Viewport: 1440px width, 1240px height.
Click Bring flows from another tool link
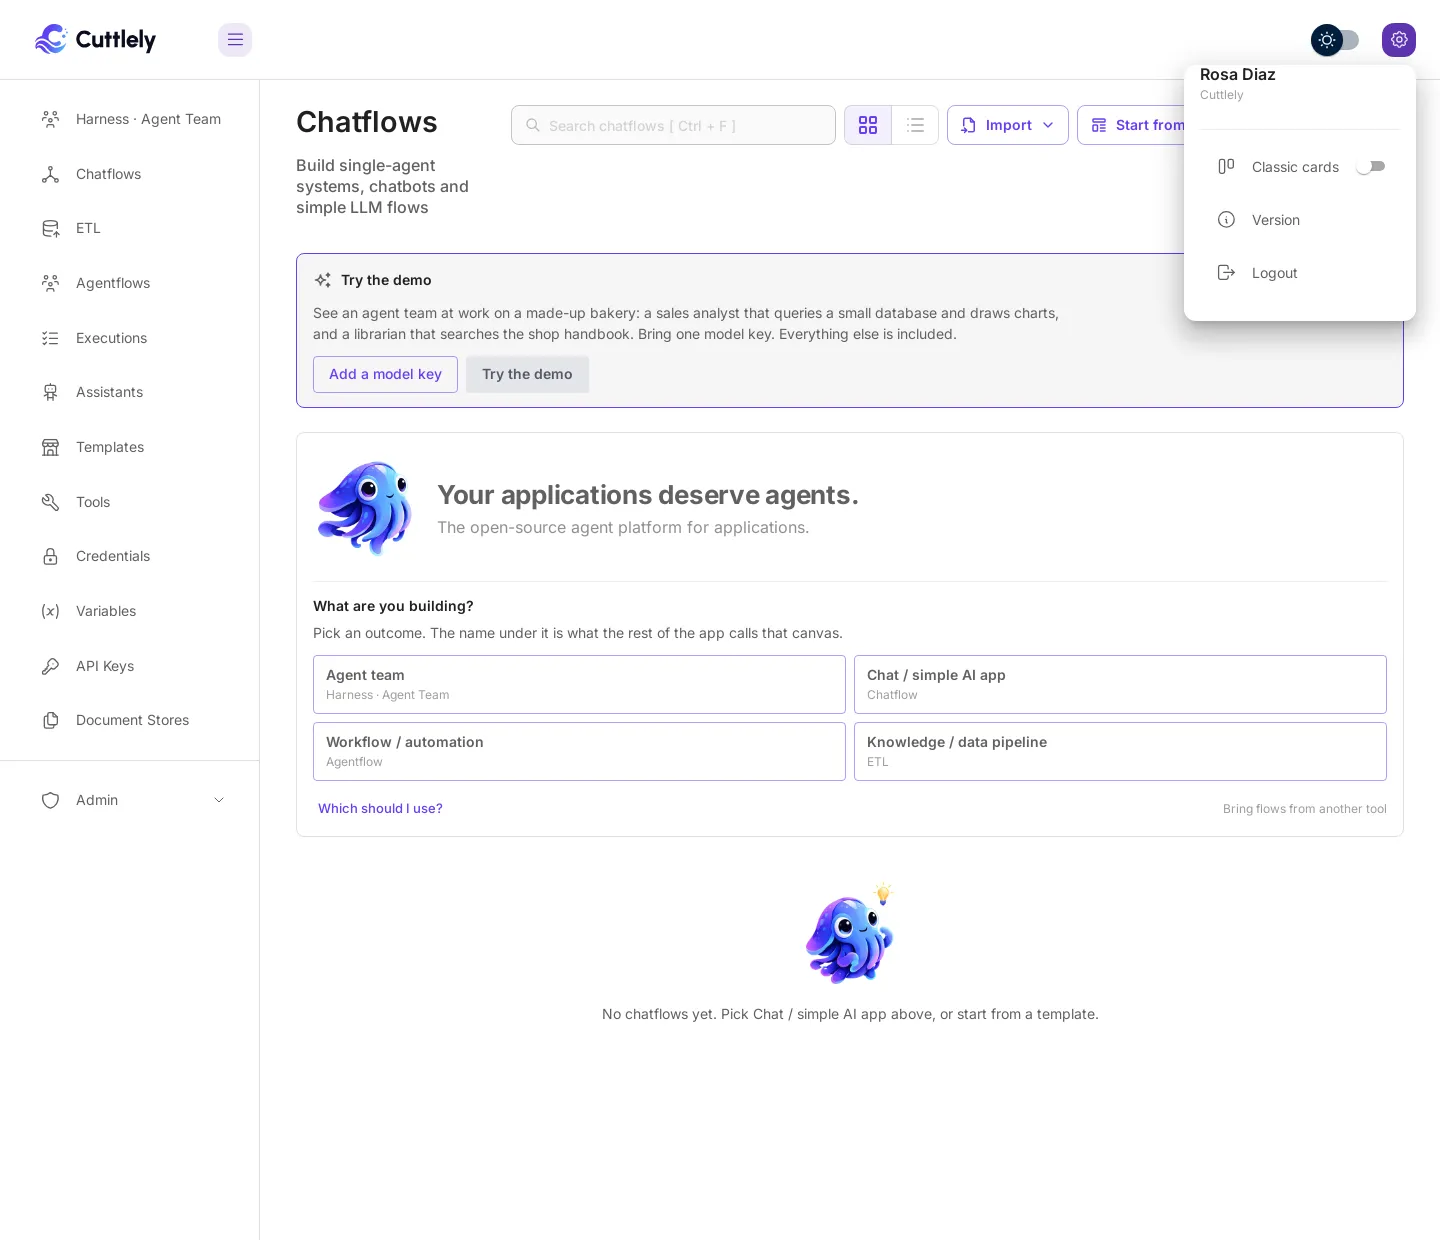(1305, 809)
